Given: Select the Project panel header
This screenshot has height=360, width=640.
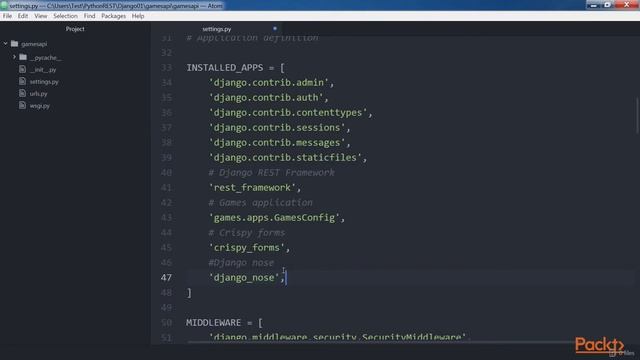Looking at the screenshot, I should (x=75, y=29).
